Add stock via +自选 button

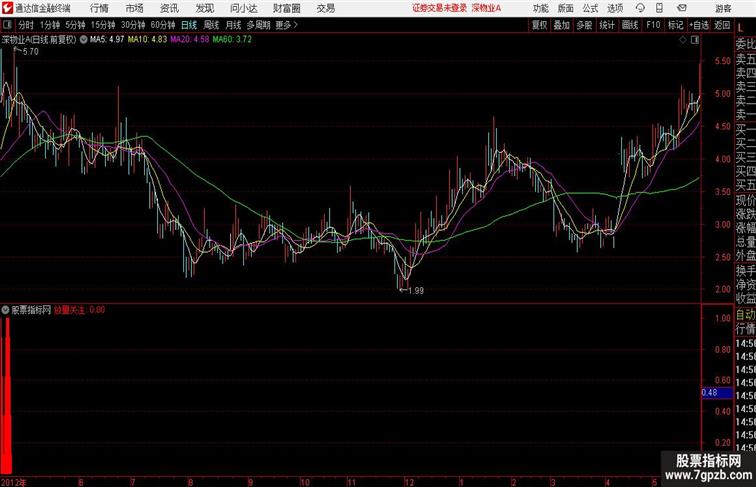point(699,25)
